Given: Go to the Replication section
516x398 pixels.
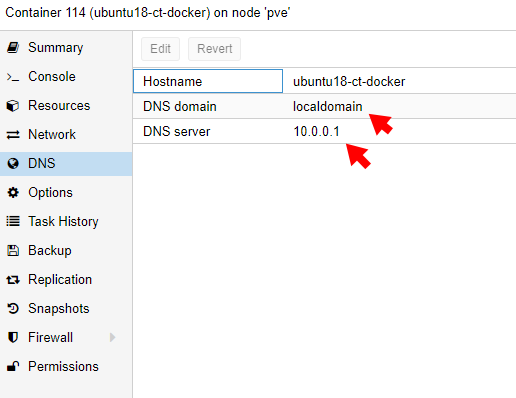Looking at the screenshot, I should coord(66,280).
